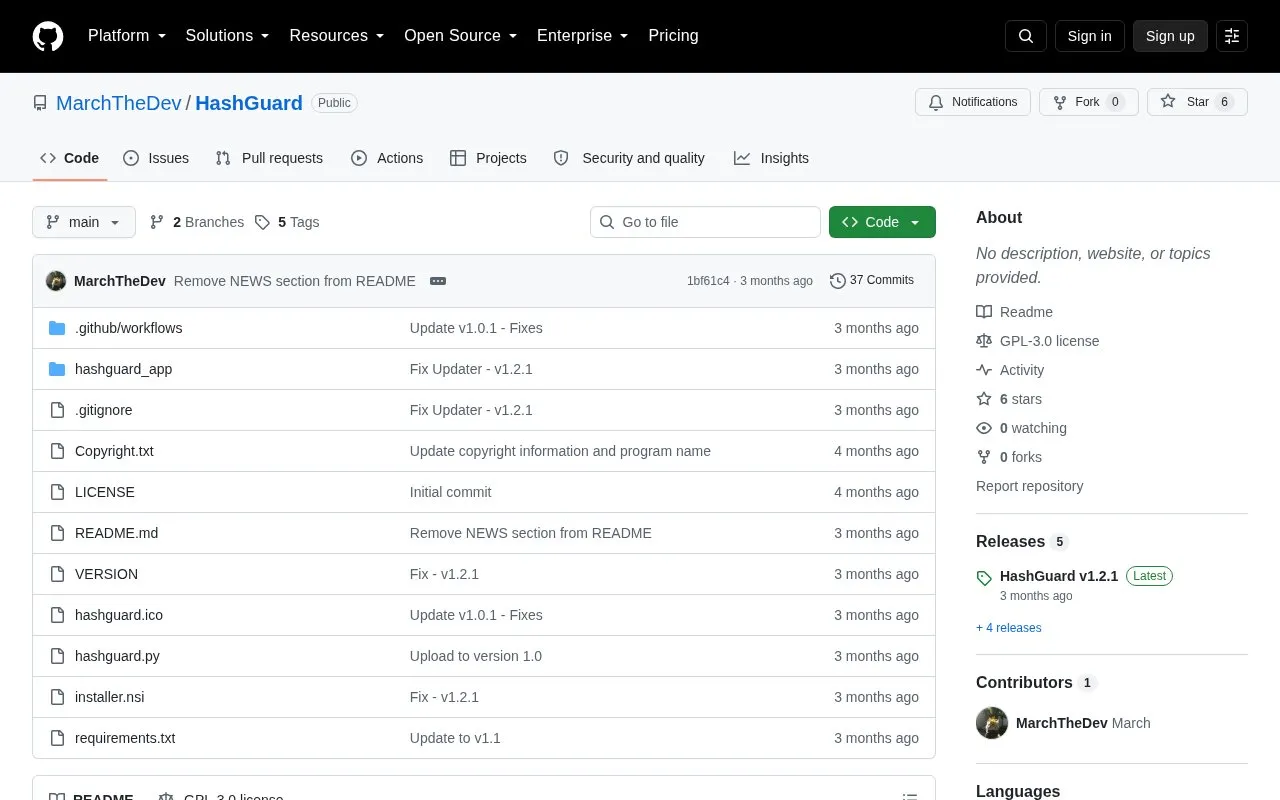Open the Security and quality tab
Viewport: 1280px width, 800px height.
[629, 158]
